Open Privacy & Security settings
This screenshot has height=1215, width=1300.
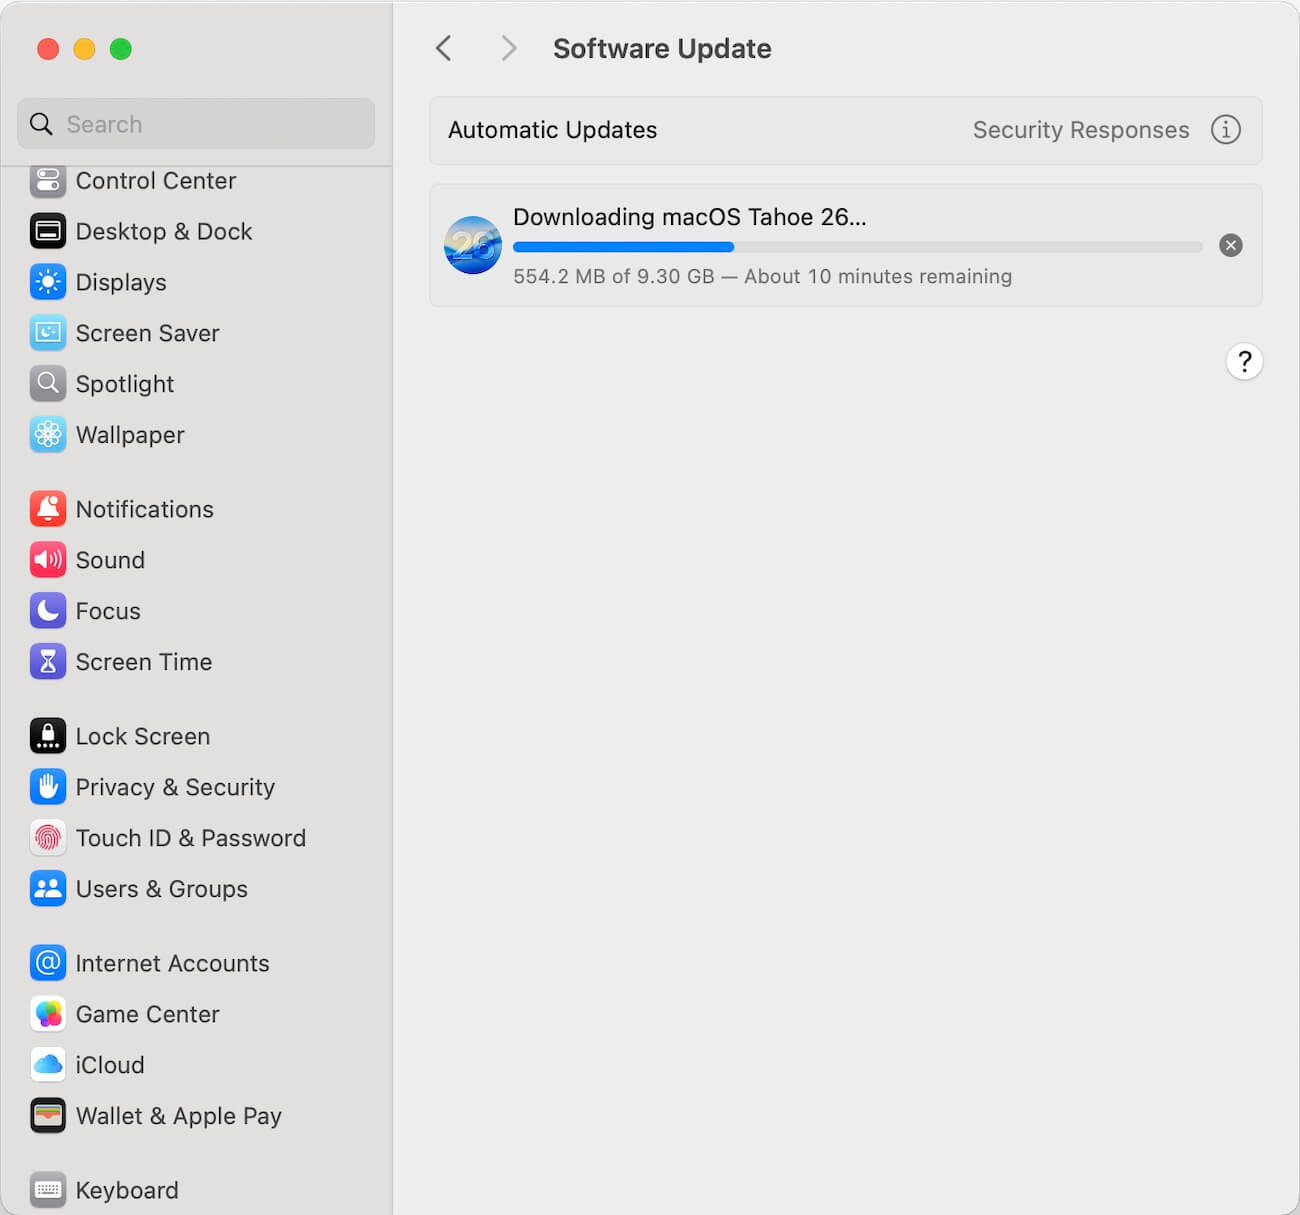point(175,787)
